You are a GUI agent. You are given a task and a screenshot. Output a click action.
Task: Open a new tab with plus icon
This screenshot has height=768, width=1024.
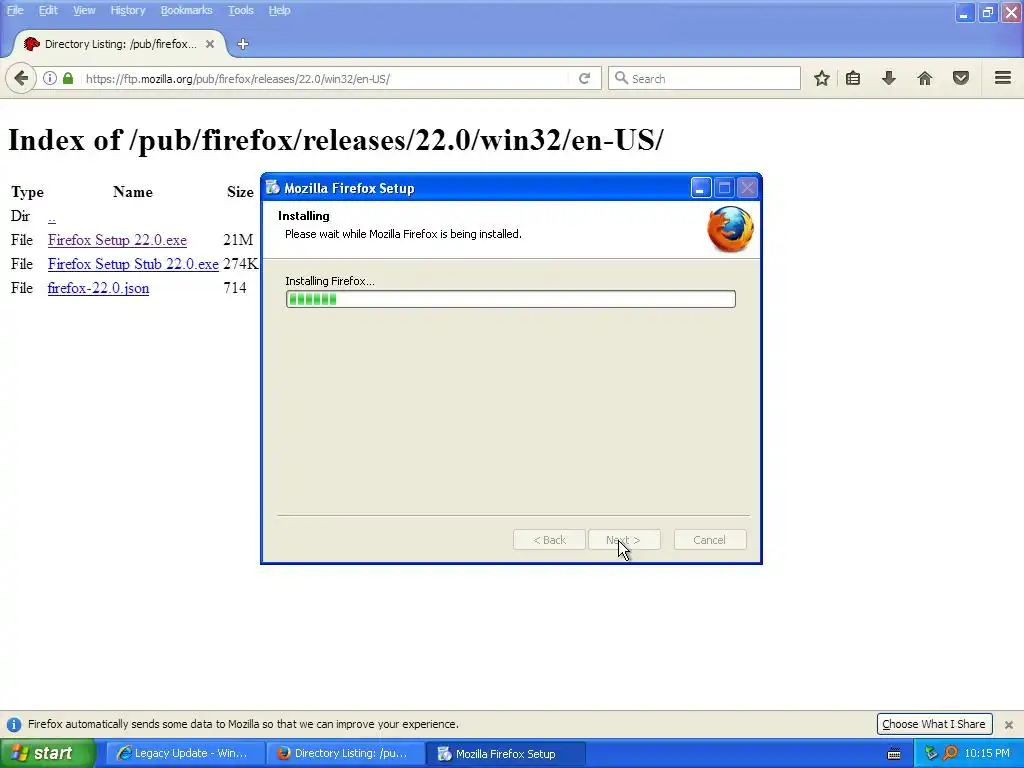243,44
